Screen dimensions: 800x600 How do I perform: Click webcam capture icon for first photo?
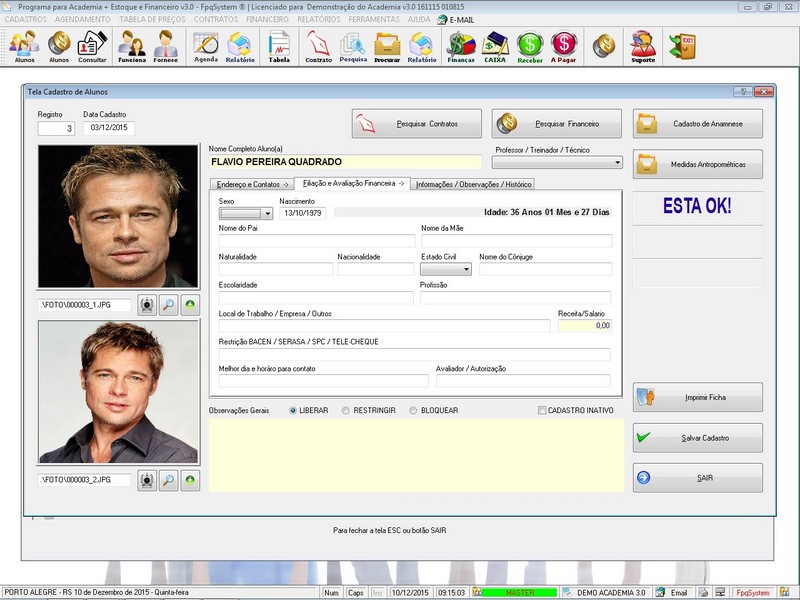click(147, 305)
